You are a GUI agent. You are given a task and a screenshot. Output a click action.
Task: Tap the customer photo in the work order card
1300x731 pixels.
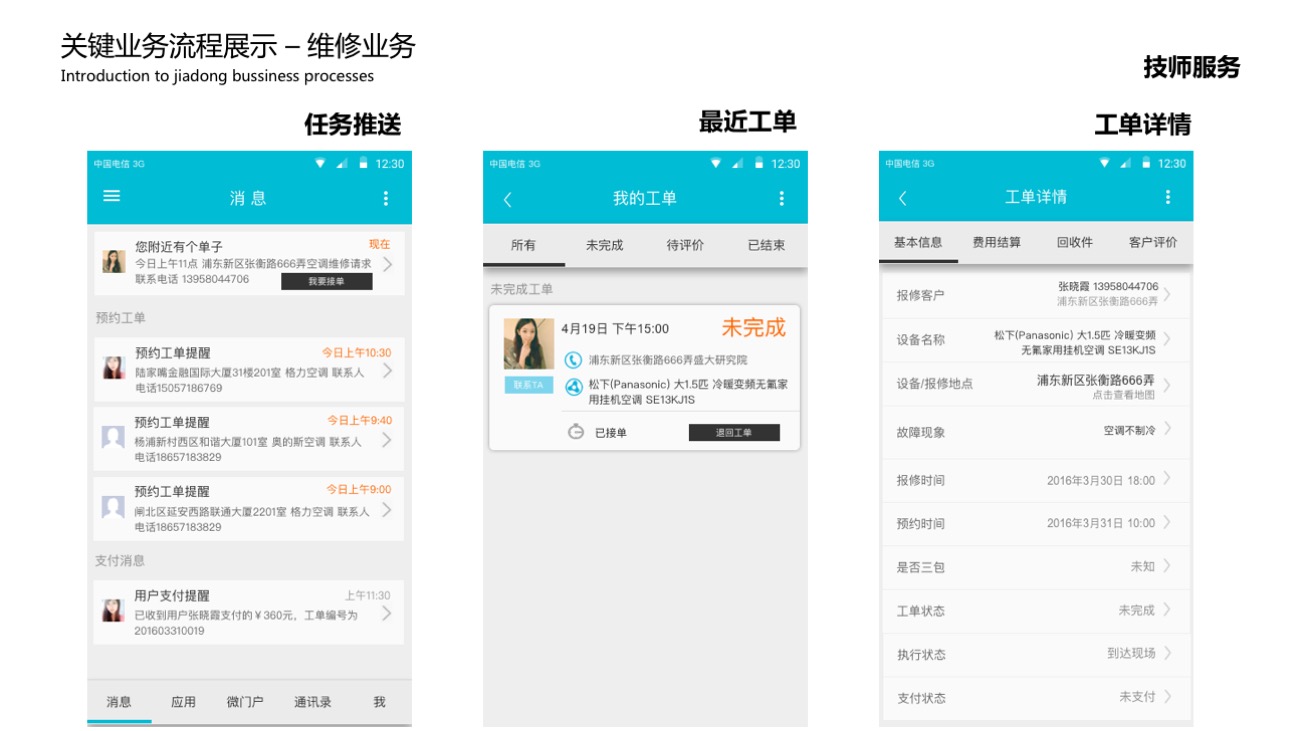(529, 344)
